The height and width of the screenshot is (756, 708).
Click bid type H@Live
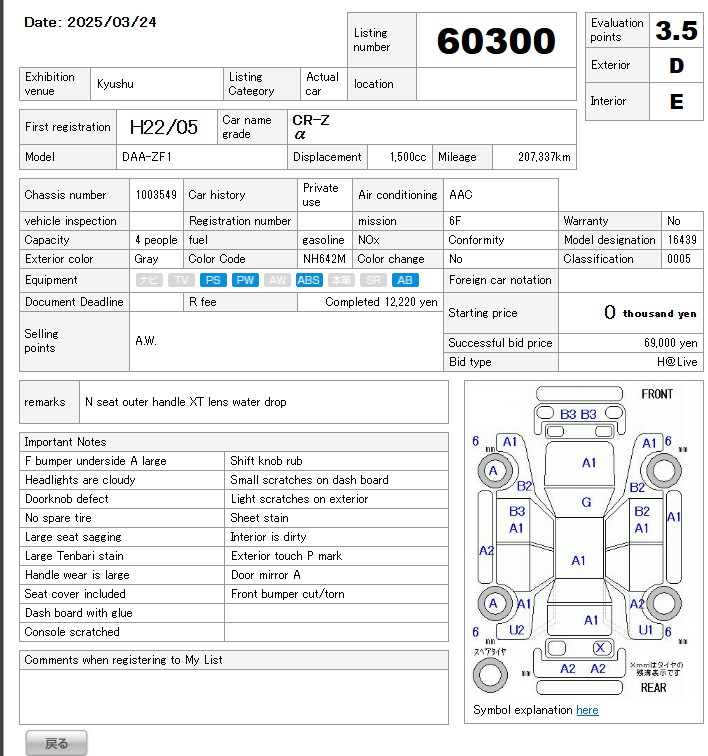677,362
